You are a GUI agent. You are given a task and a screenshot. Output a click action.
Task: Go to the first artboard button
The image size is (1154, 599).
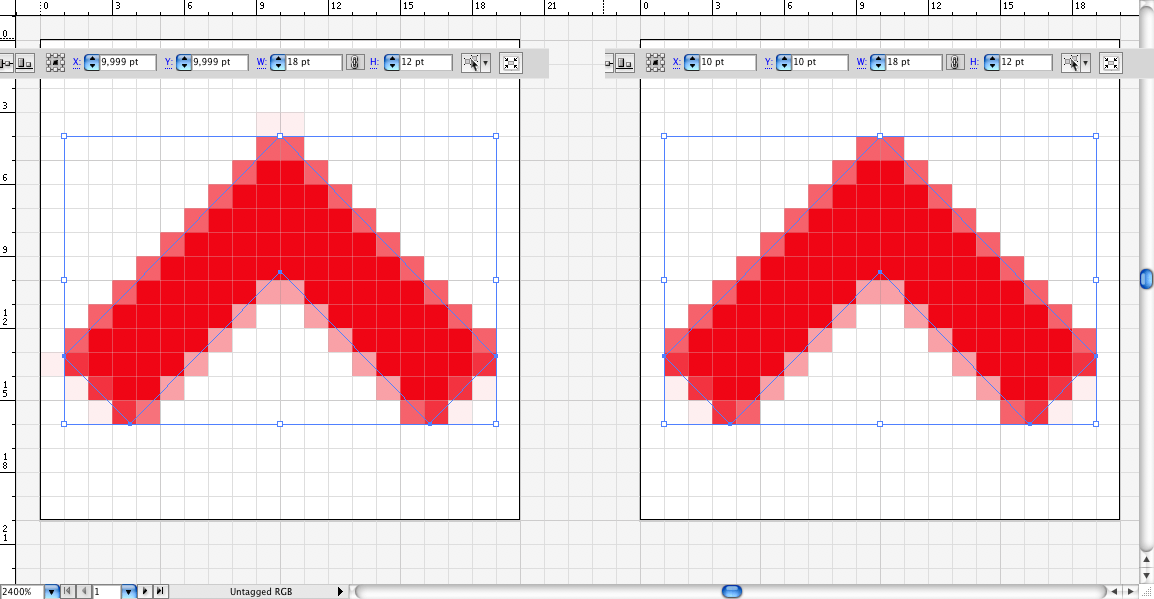[68, 591]
